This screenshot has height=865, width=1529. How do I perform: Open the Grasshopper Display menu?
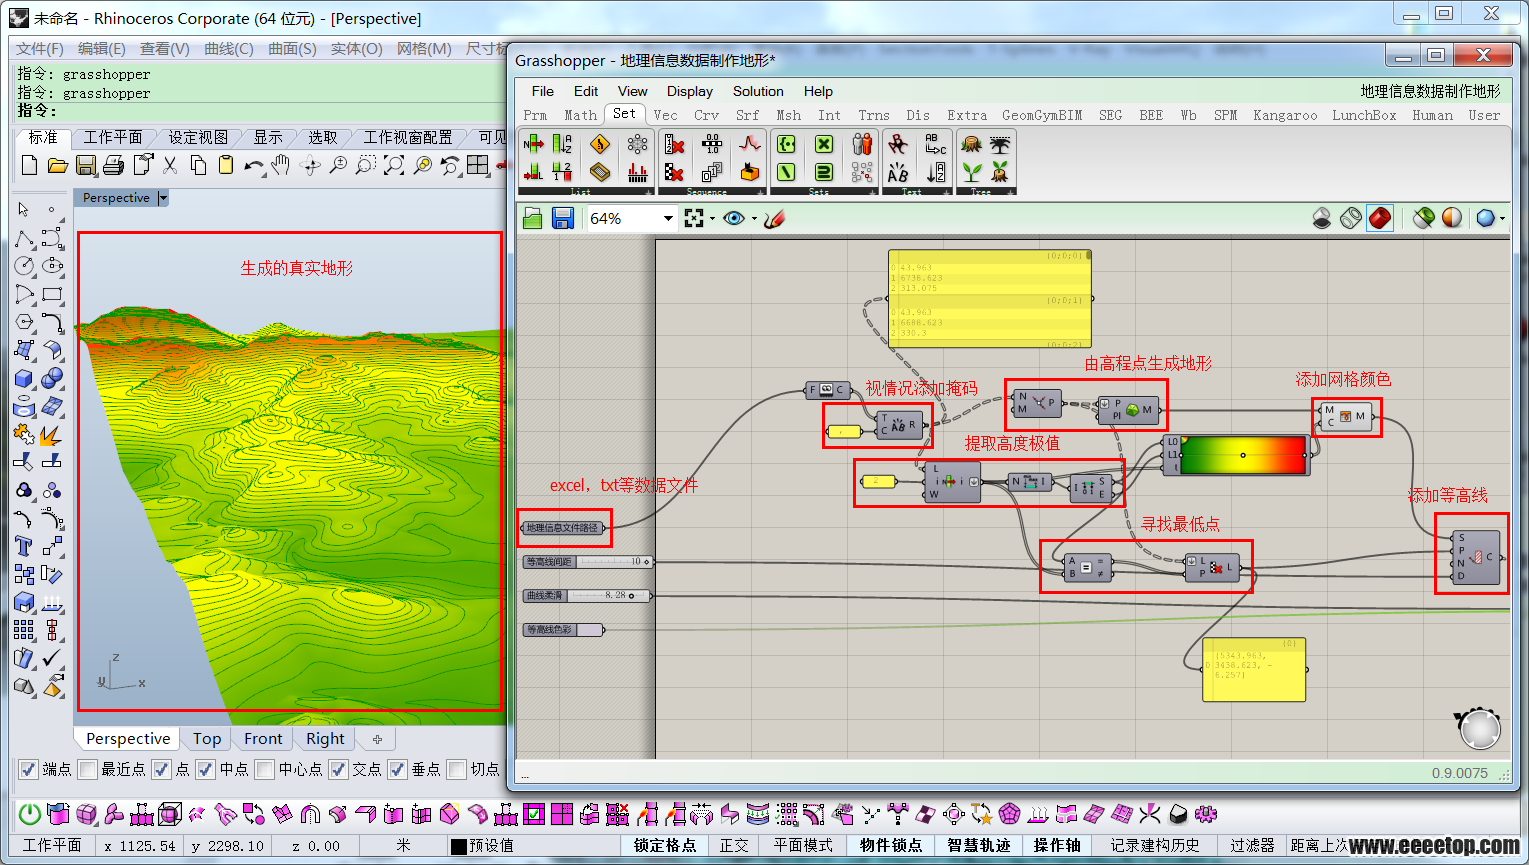(690, 91)
